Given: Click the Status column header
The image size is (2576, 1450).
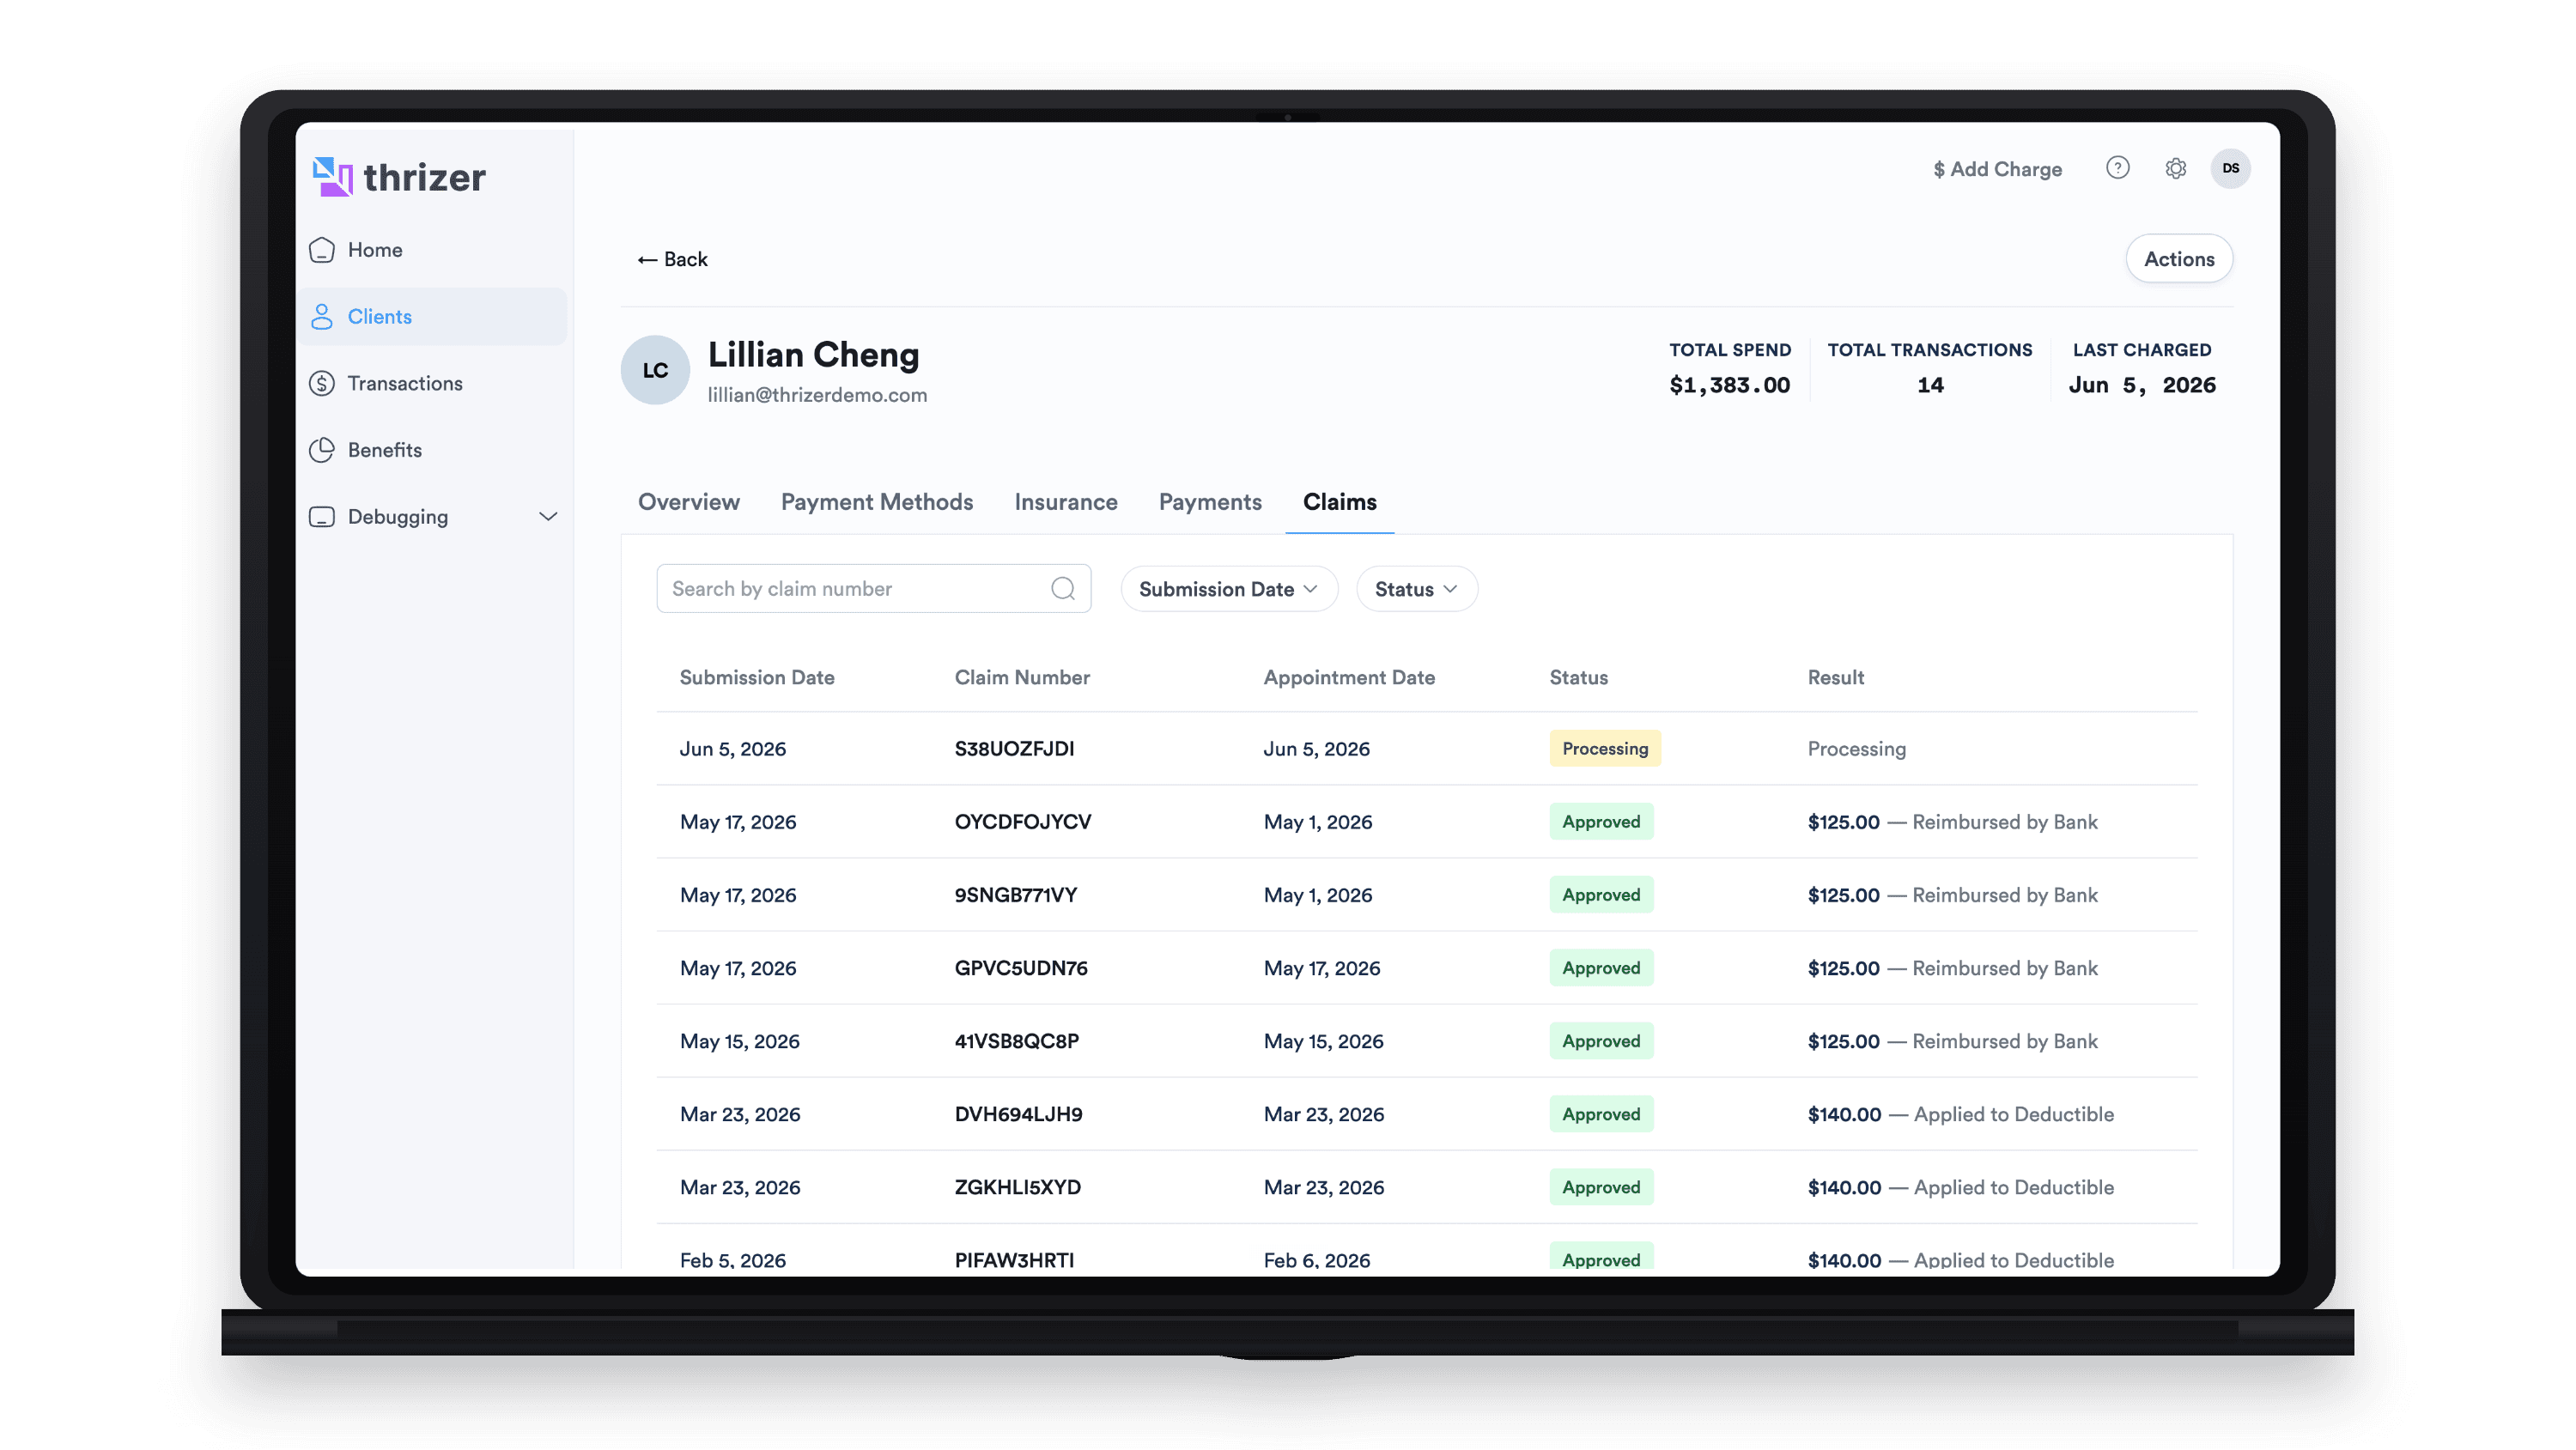Looking at the screenshot, I should 1578,678.
